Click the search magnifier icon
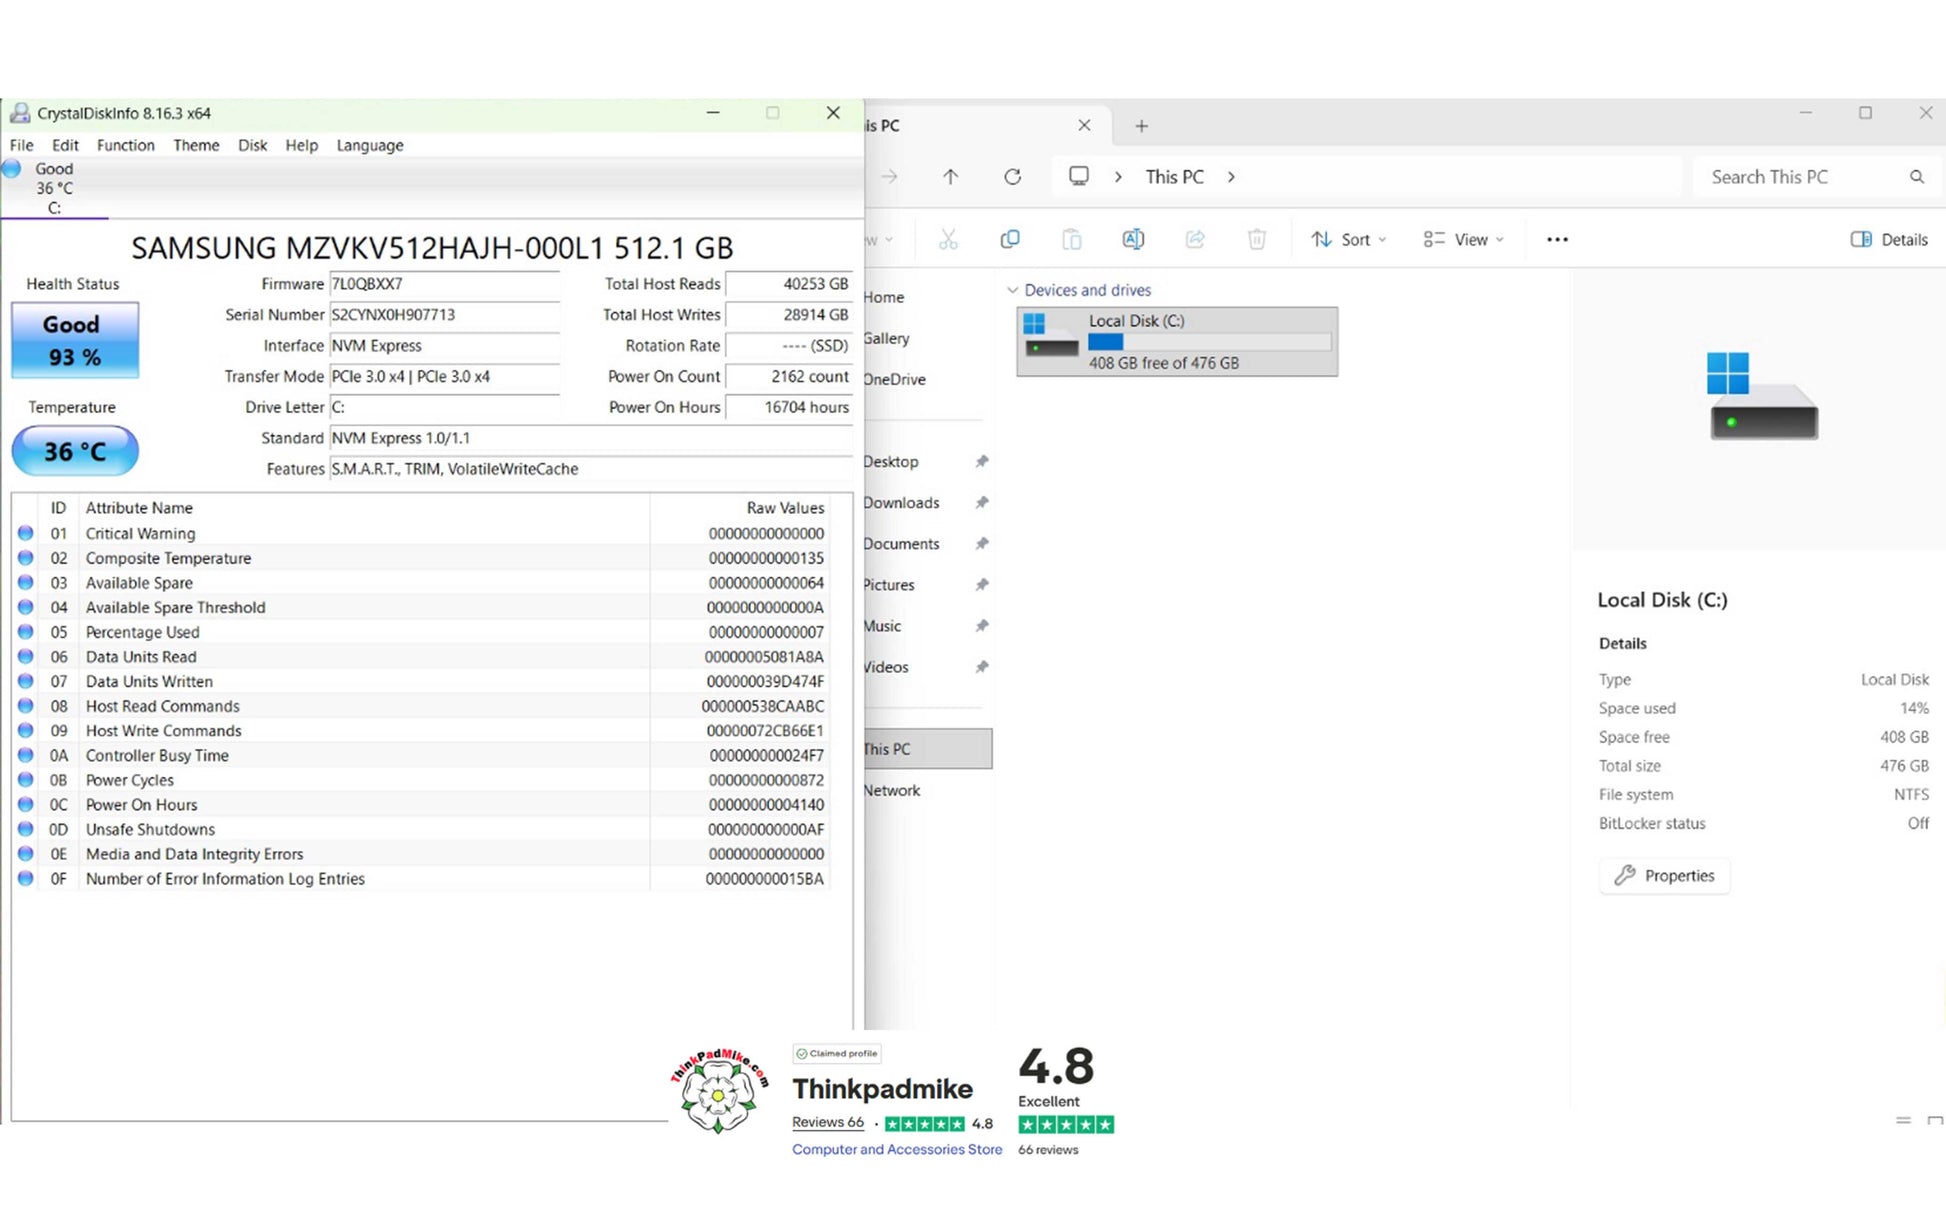1946x1223 pixels. [1916, 177]
